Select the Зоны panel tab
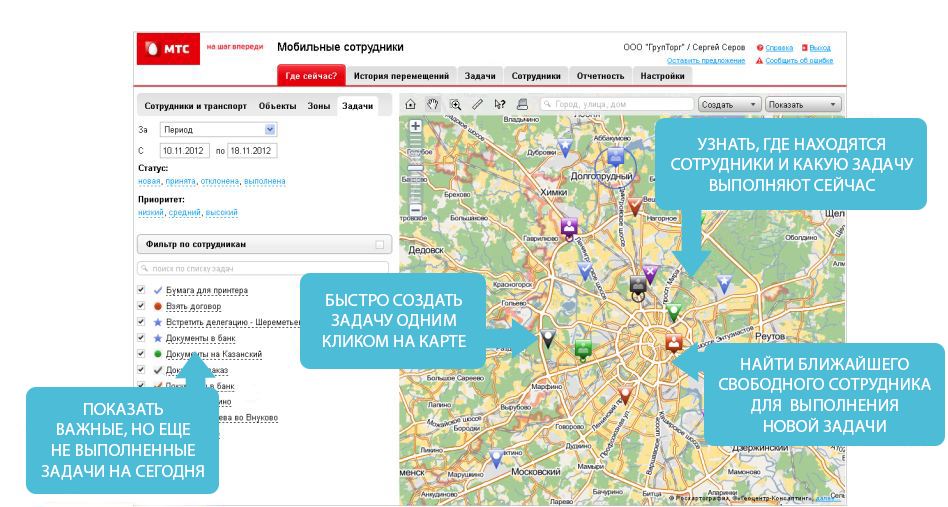The image size is (948, 507). tap(319, 106)
